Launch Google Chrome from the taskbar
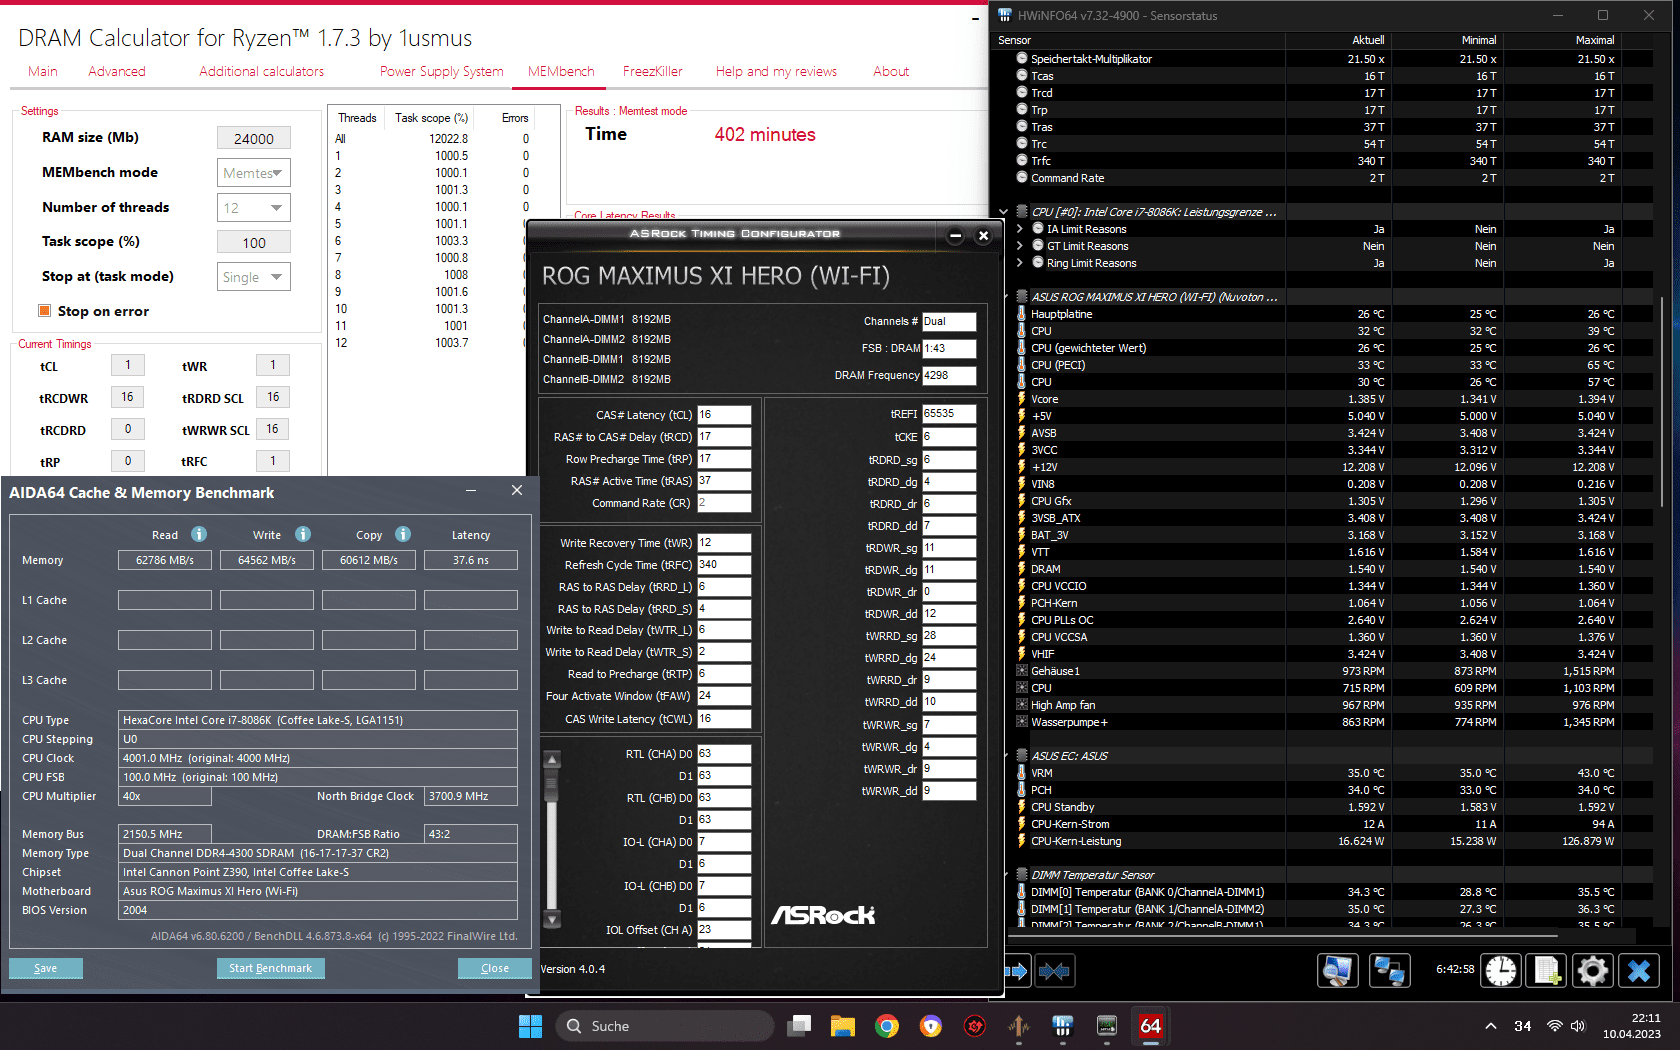The height and width of the screenshot is (1050, 1680). click(887, 1026)
